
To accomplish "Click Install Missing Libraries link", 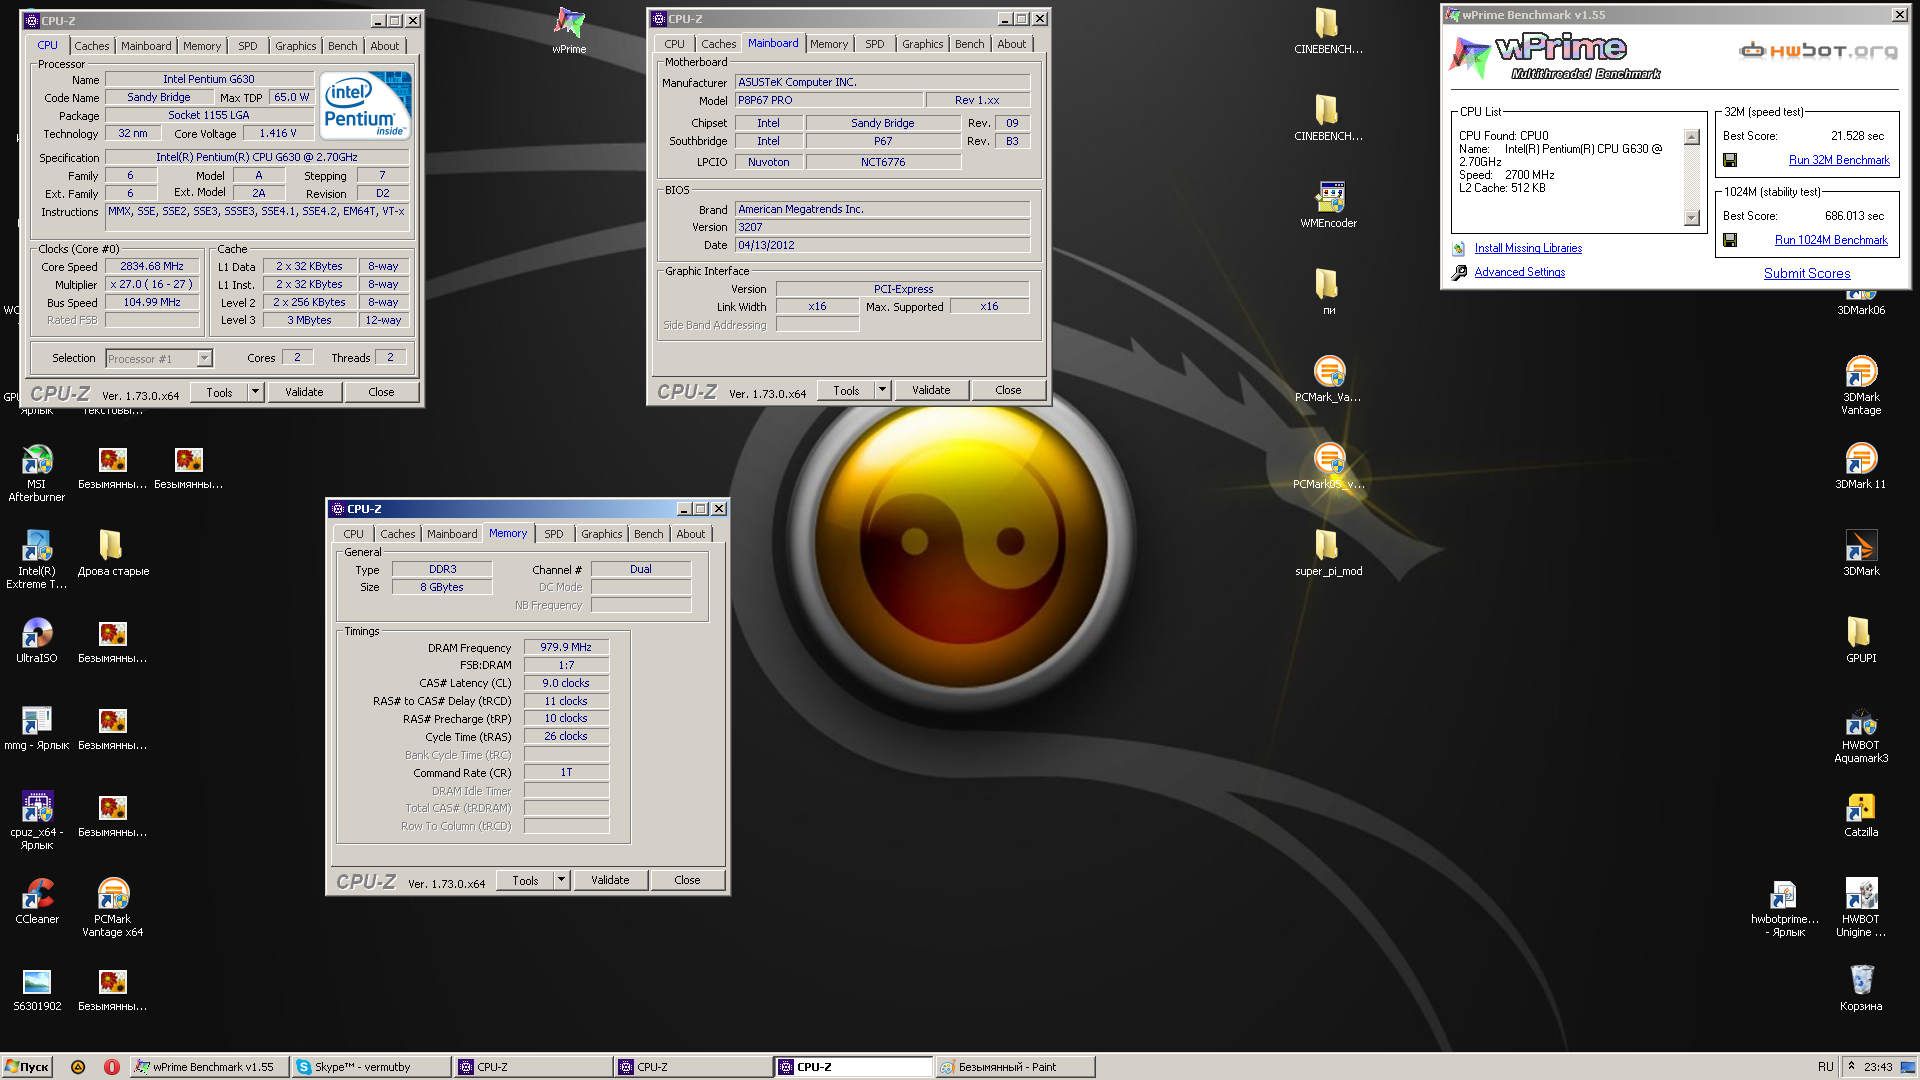I will click(x=1528, y=248).
